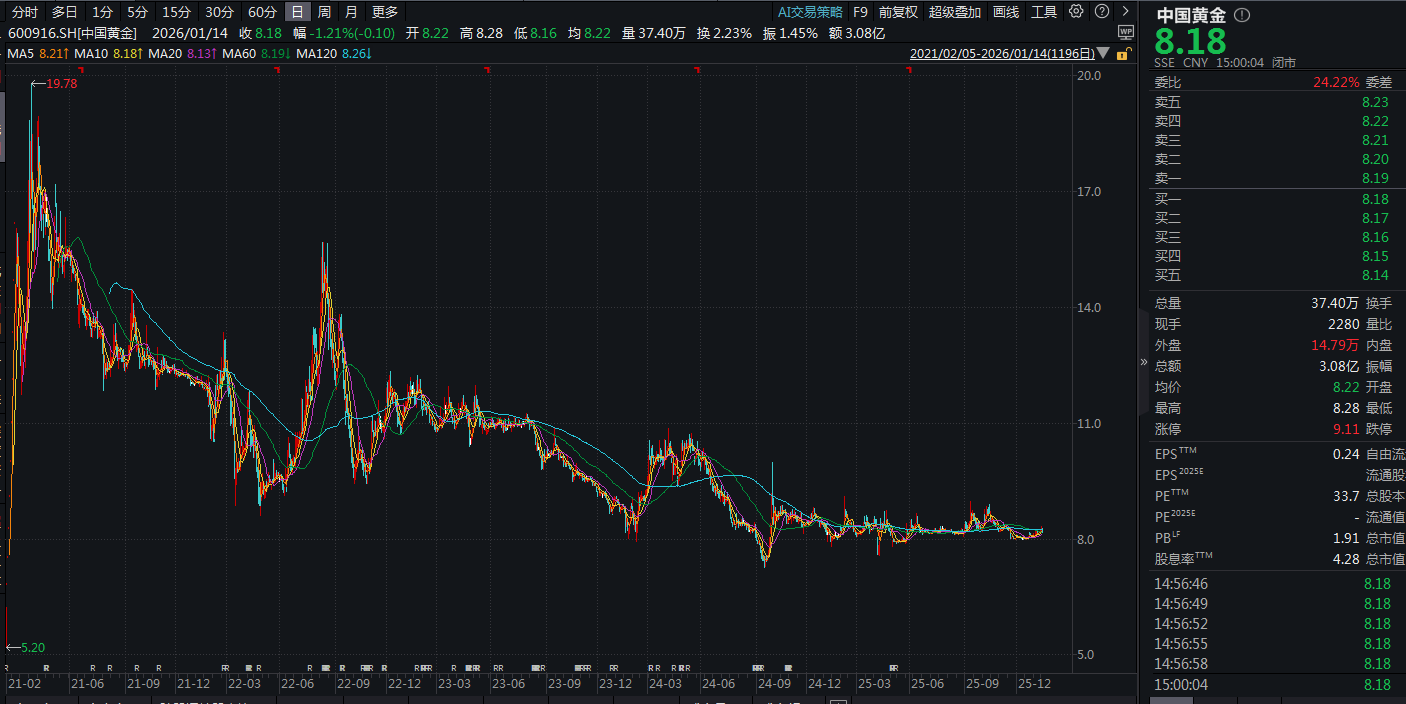Click the 2021/02/05-2026/01/14 date range link

tap(1001, 53)
